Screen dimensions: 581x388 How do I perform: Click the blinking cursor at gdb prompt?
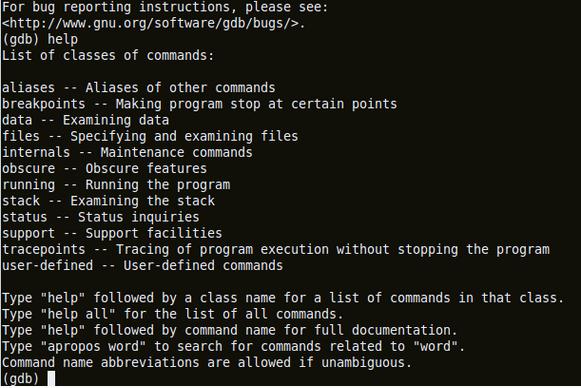[52, 379]
